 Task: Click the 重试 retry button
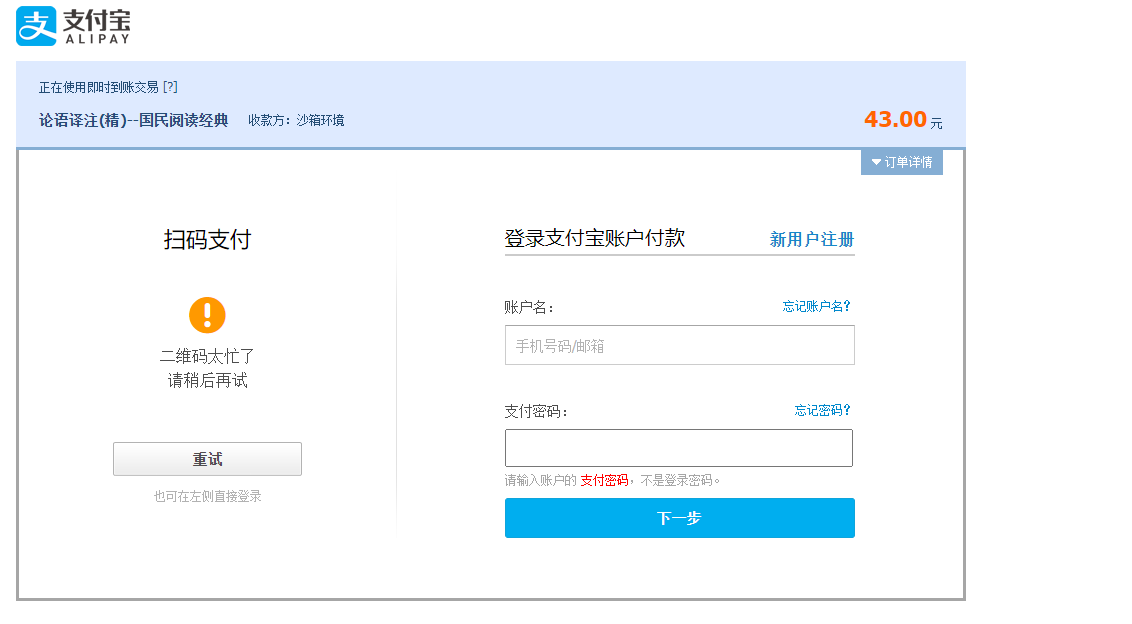(207, 459)
